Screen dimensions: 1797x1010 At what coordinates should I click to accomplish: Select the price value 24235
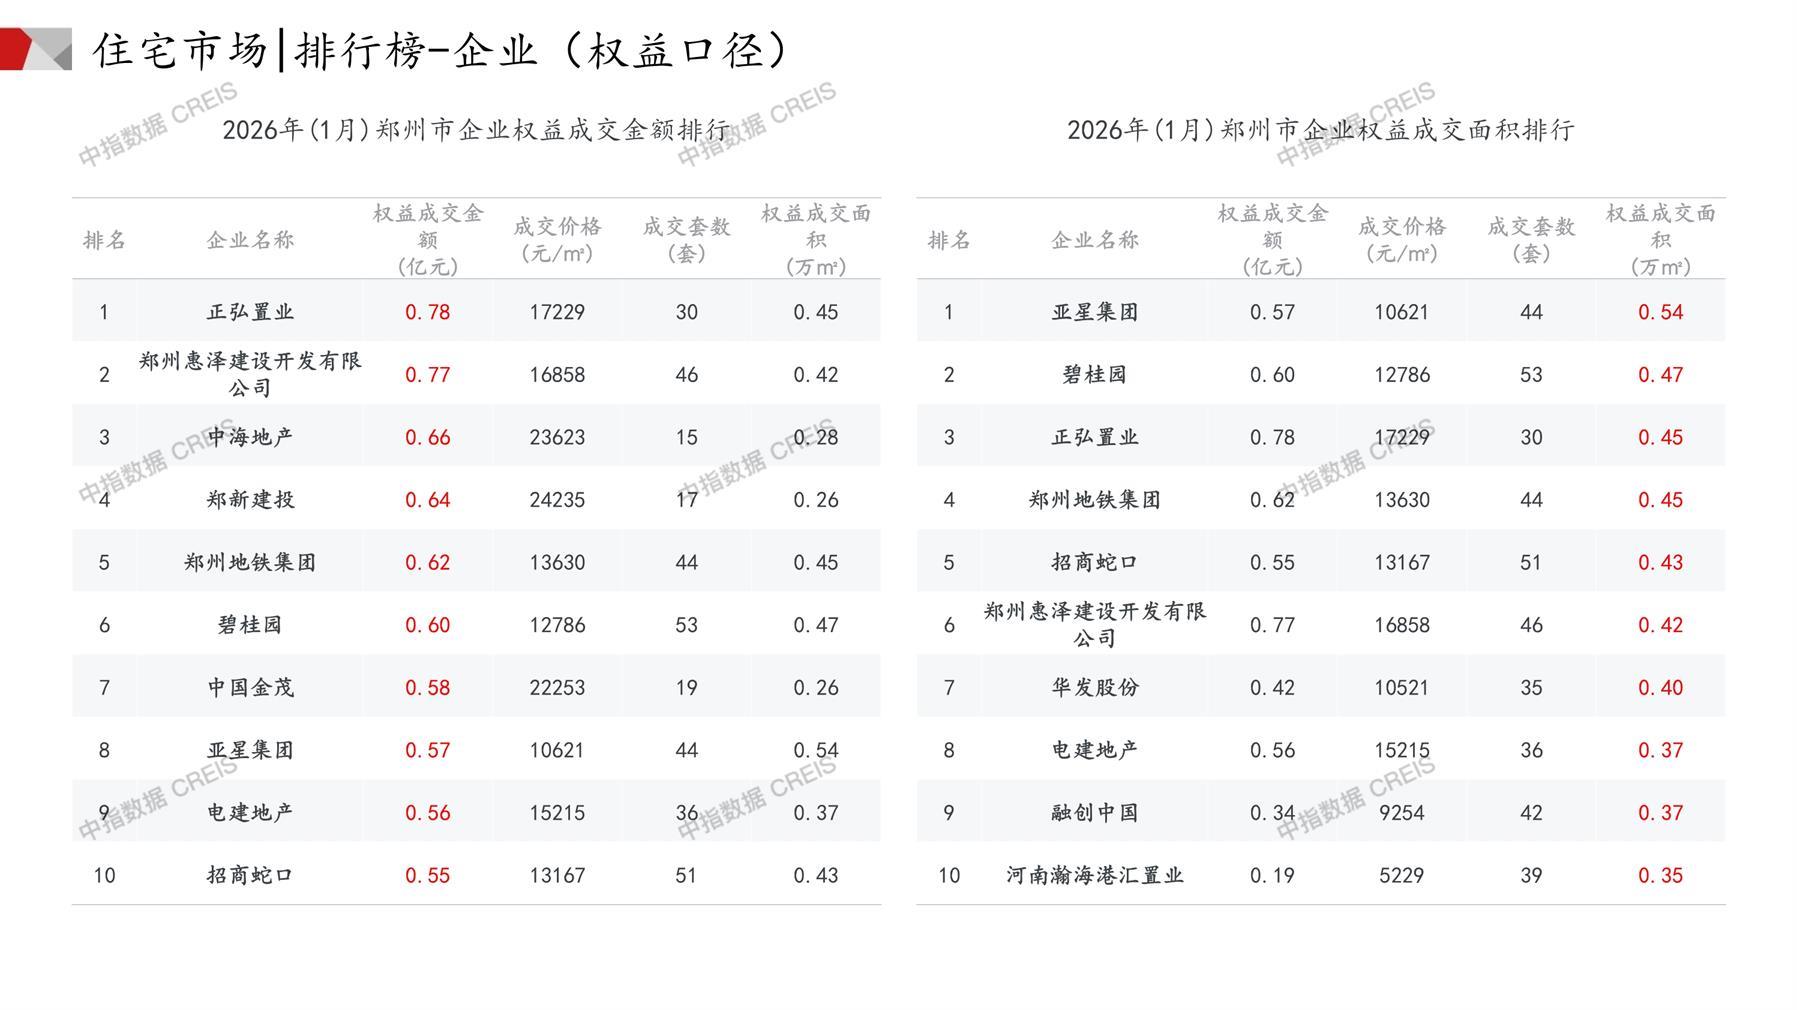pos(557,500)
